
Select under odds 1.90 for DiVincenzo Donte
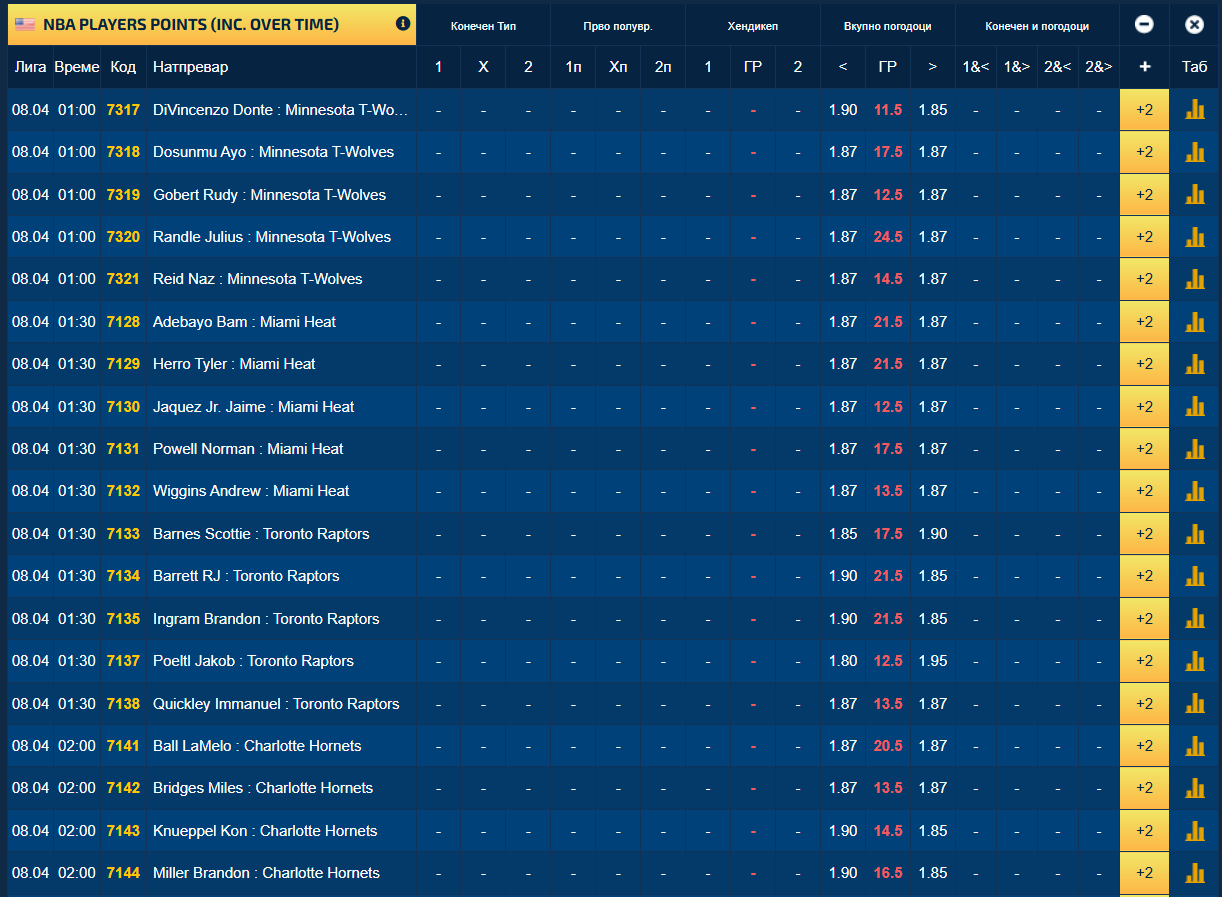(x=843, y=110)
